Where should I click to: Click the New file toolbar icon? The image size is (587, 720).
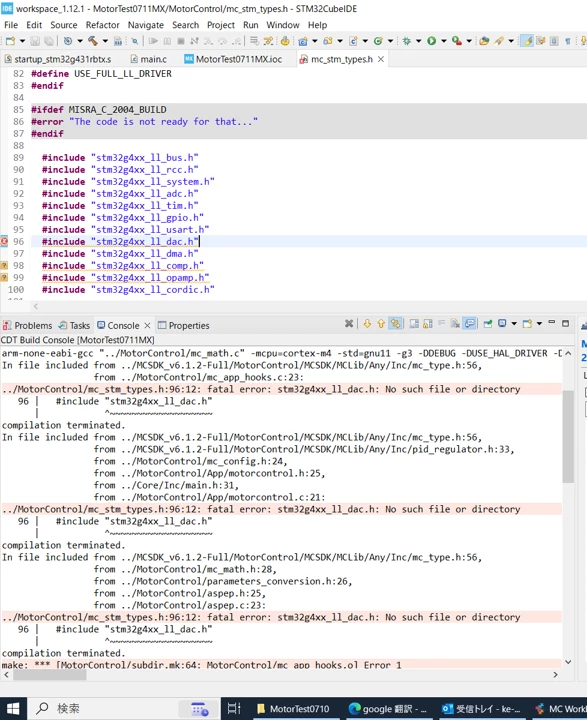tap(10, 41)
